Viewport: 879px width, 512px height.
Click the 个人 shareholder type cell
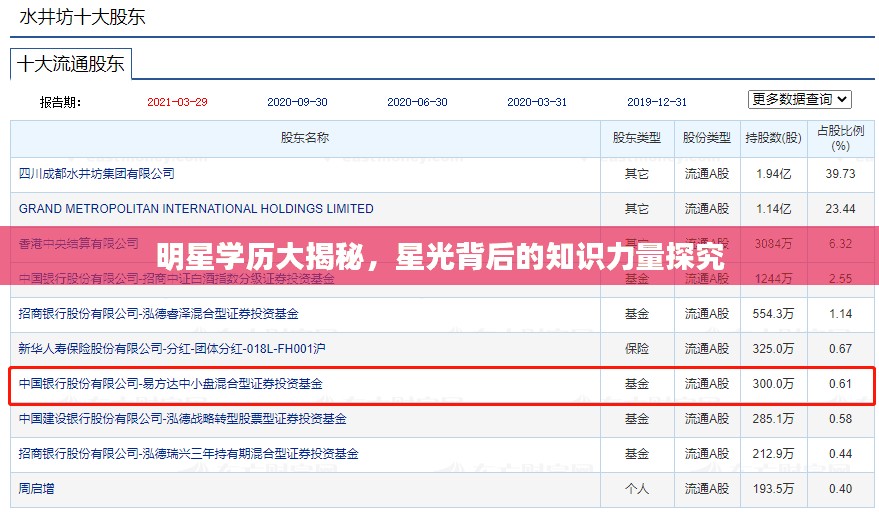637,488
